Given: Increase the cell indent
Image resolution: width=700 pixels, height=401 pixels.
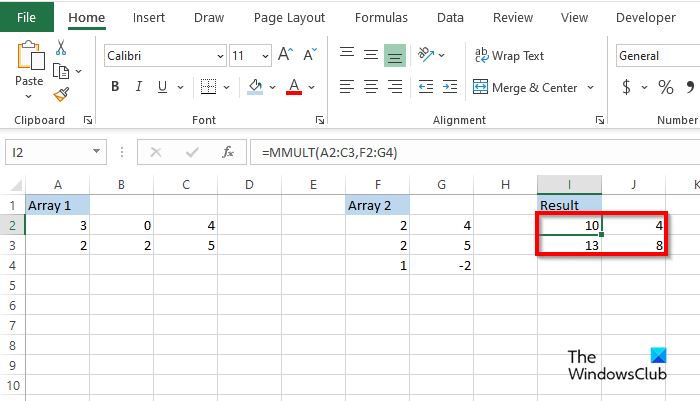Looking at the screenshot, I should (x=448, y=87).
